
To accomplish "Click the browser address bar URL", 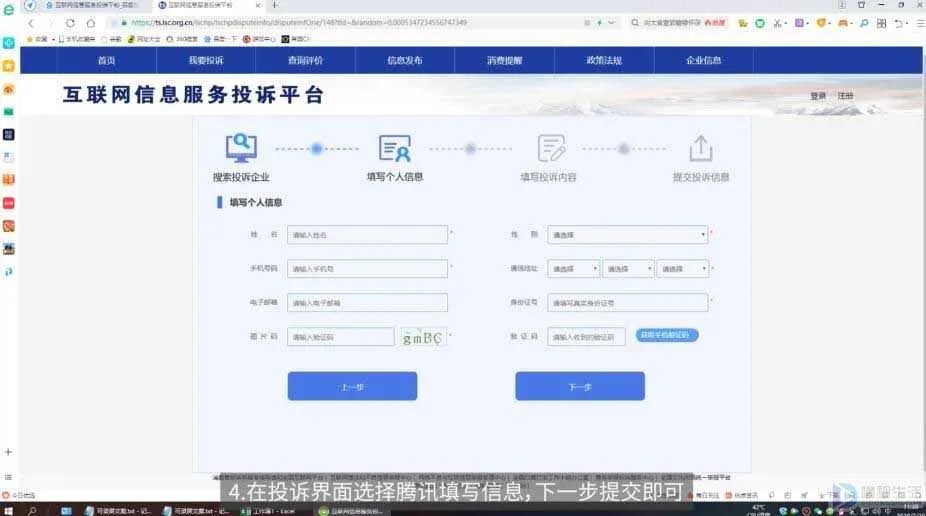I will [x=299, y=23].
